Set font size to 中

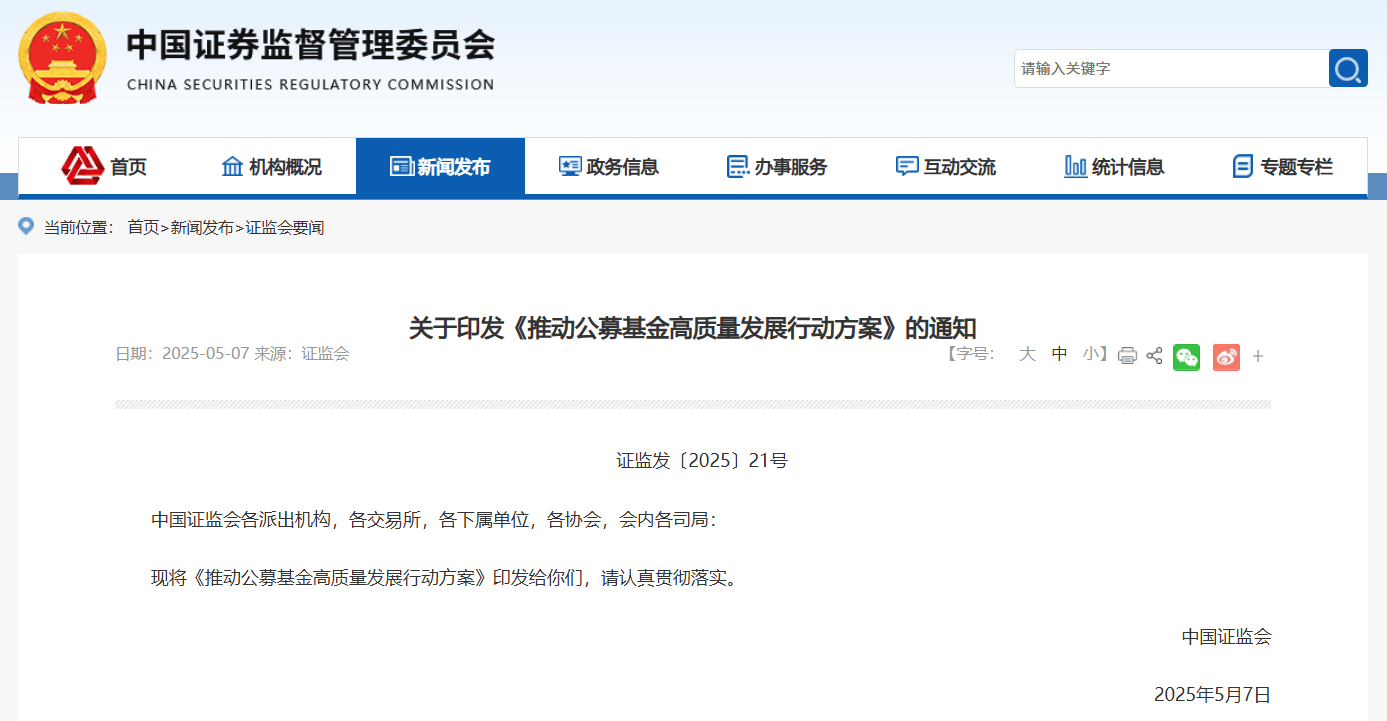[x=1059, y=354]
